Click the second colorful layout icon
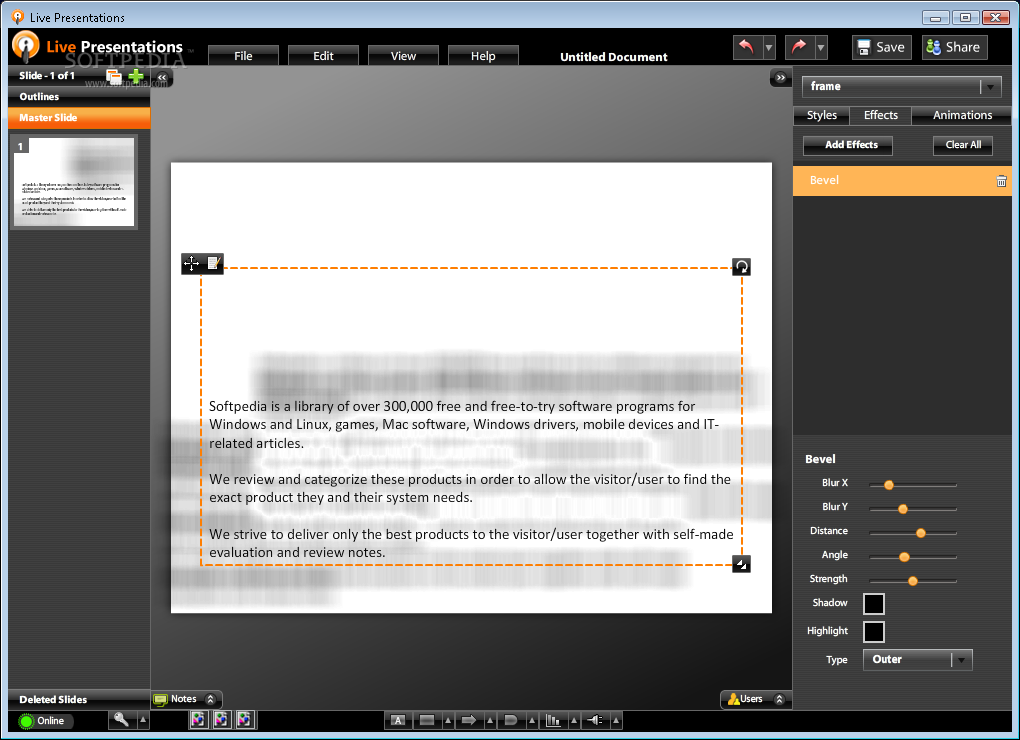Image resolution: width=1020 pixels, height=740 pixels. [x=222, y=720]
